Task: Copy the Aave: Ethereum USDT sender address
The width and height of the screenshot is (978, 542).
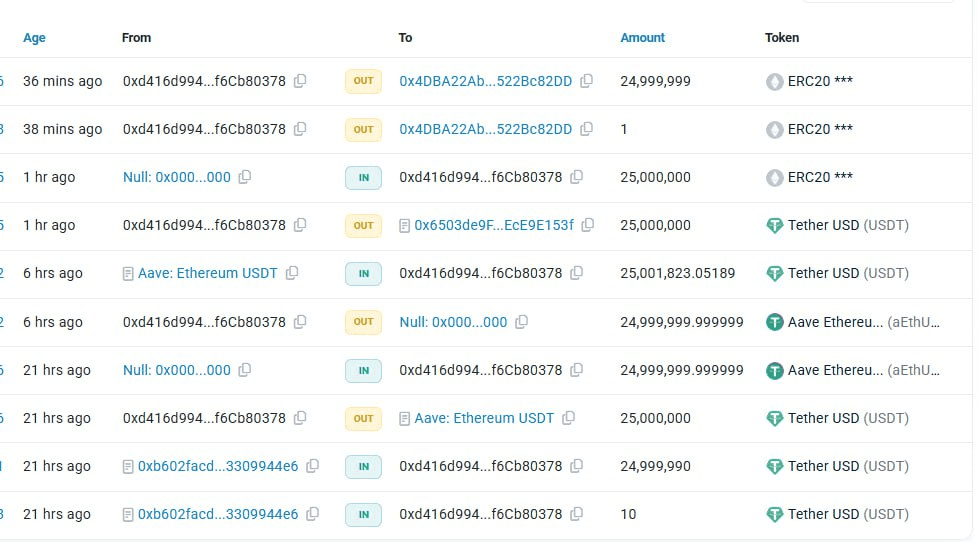Action: pos(292,273)
